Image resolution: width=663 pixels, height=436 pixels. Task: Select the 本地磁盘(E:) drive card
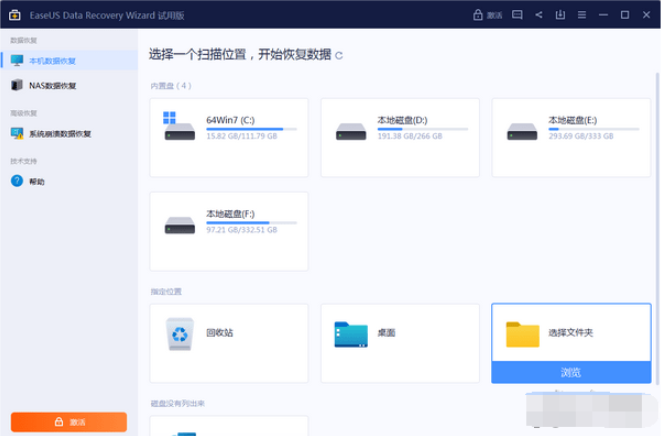[x=571, y=137]
